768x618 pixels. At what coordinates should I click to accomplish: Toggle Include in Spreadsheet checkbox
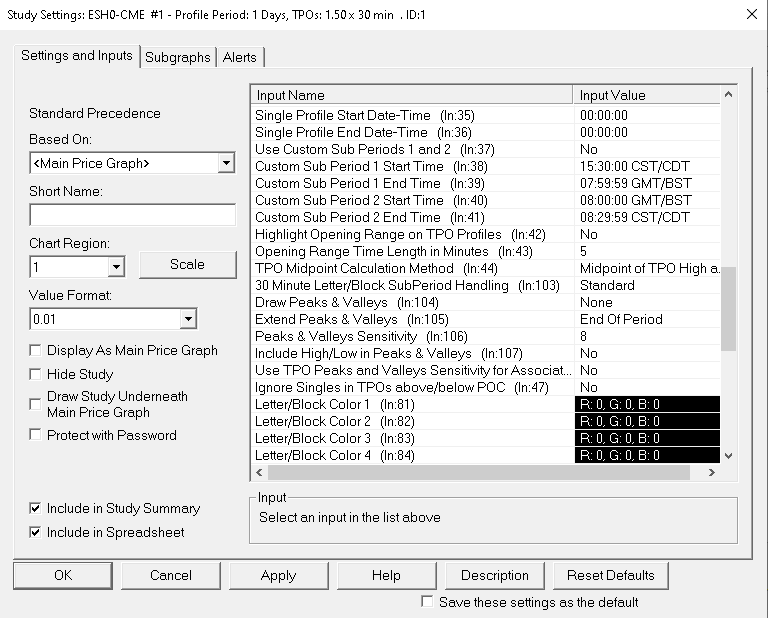pos(35,532)
